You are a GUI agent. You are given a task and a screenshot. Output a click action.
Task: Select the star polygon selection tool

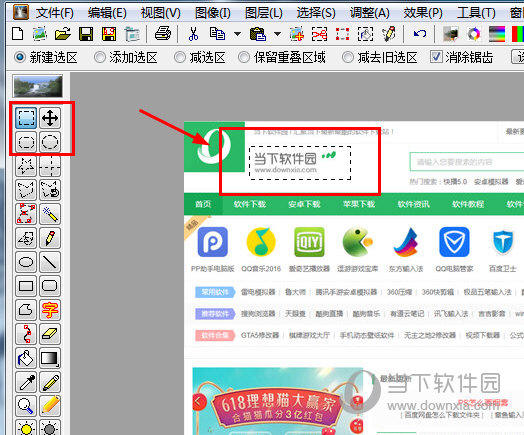(x=26, y=166)
